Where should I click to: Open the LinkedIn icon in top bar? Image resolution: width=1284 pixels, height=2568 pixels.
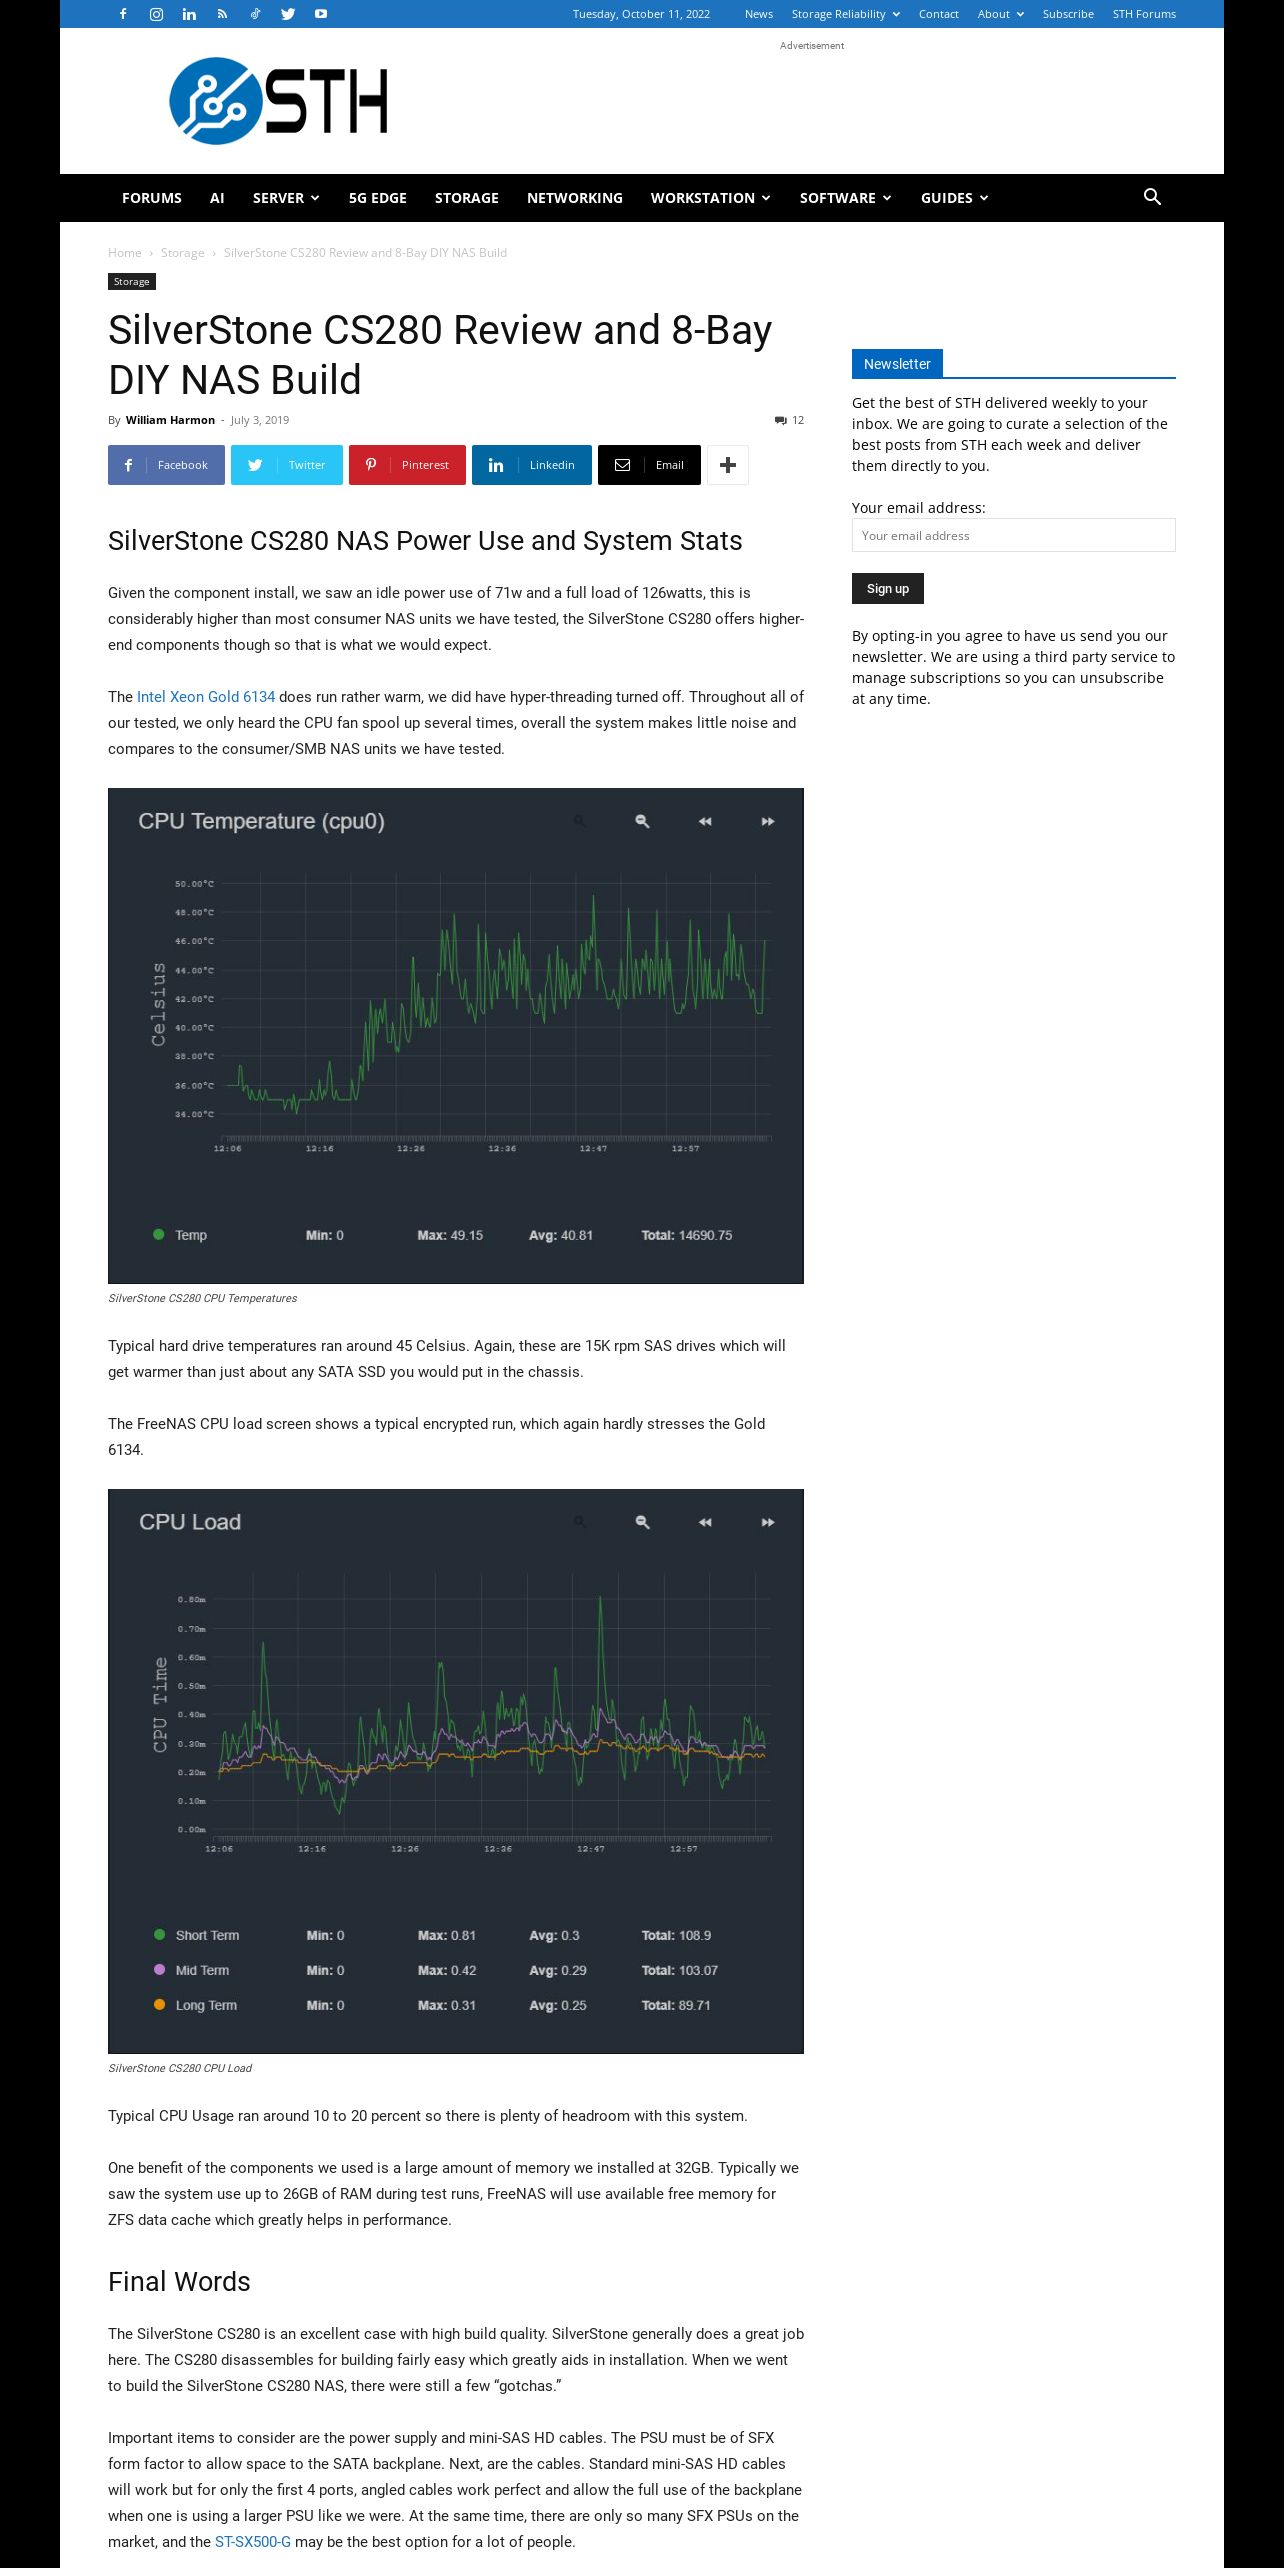[189, 14]
